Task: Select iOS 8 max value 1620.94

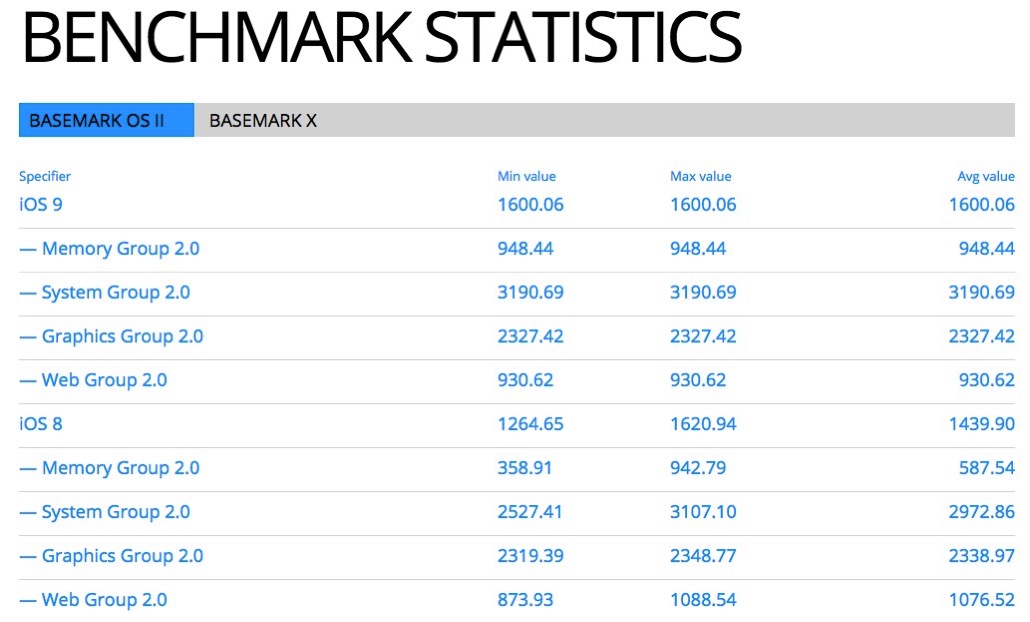Action: (x=704, y=424)
